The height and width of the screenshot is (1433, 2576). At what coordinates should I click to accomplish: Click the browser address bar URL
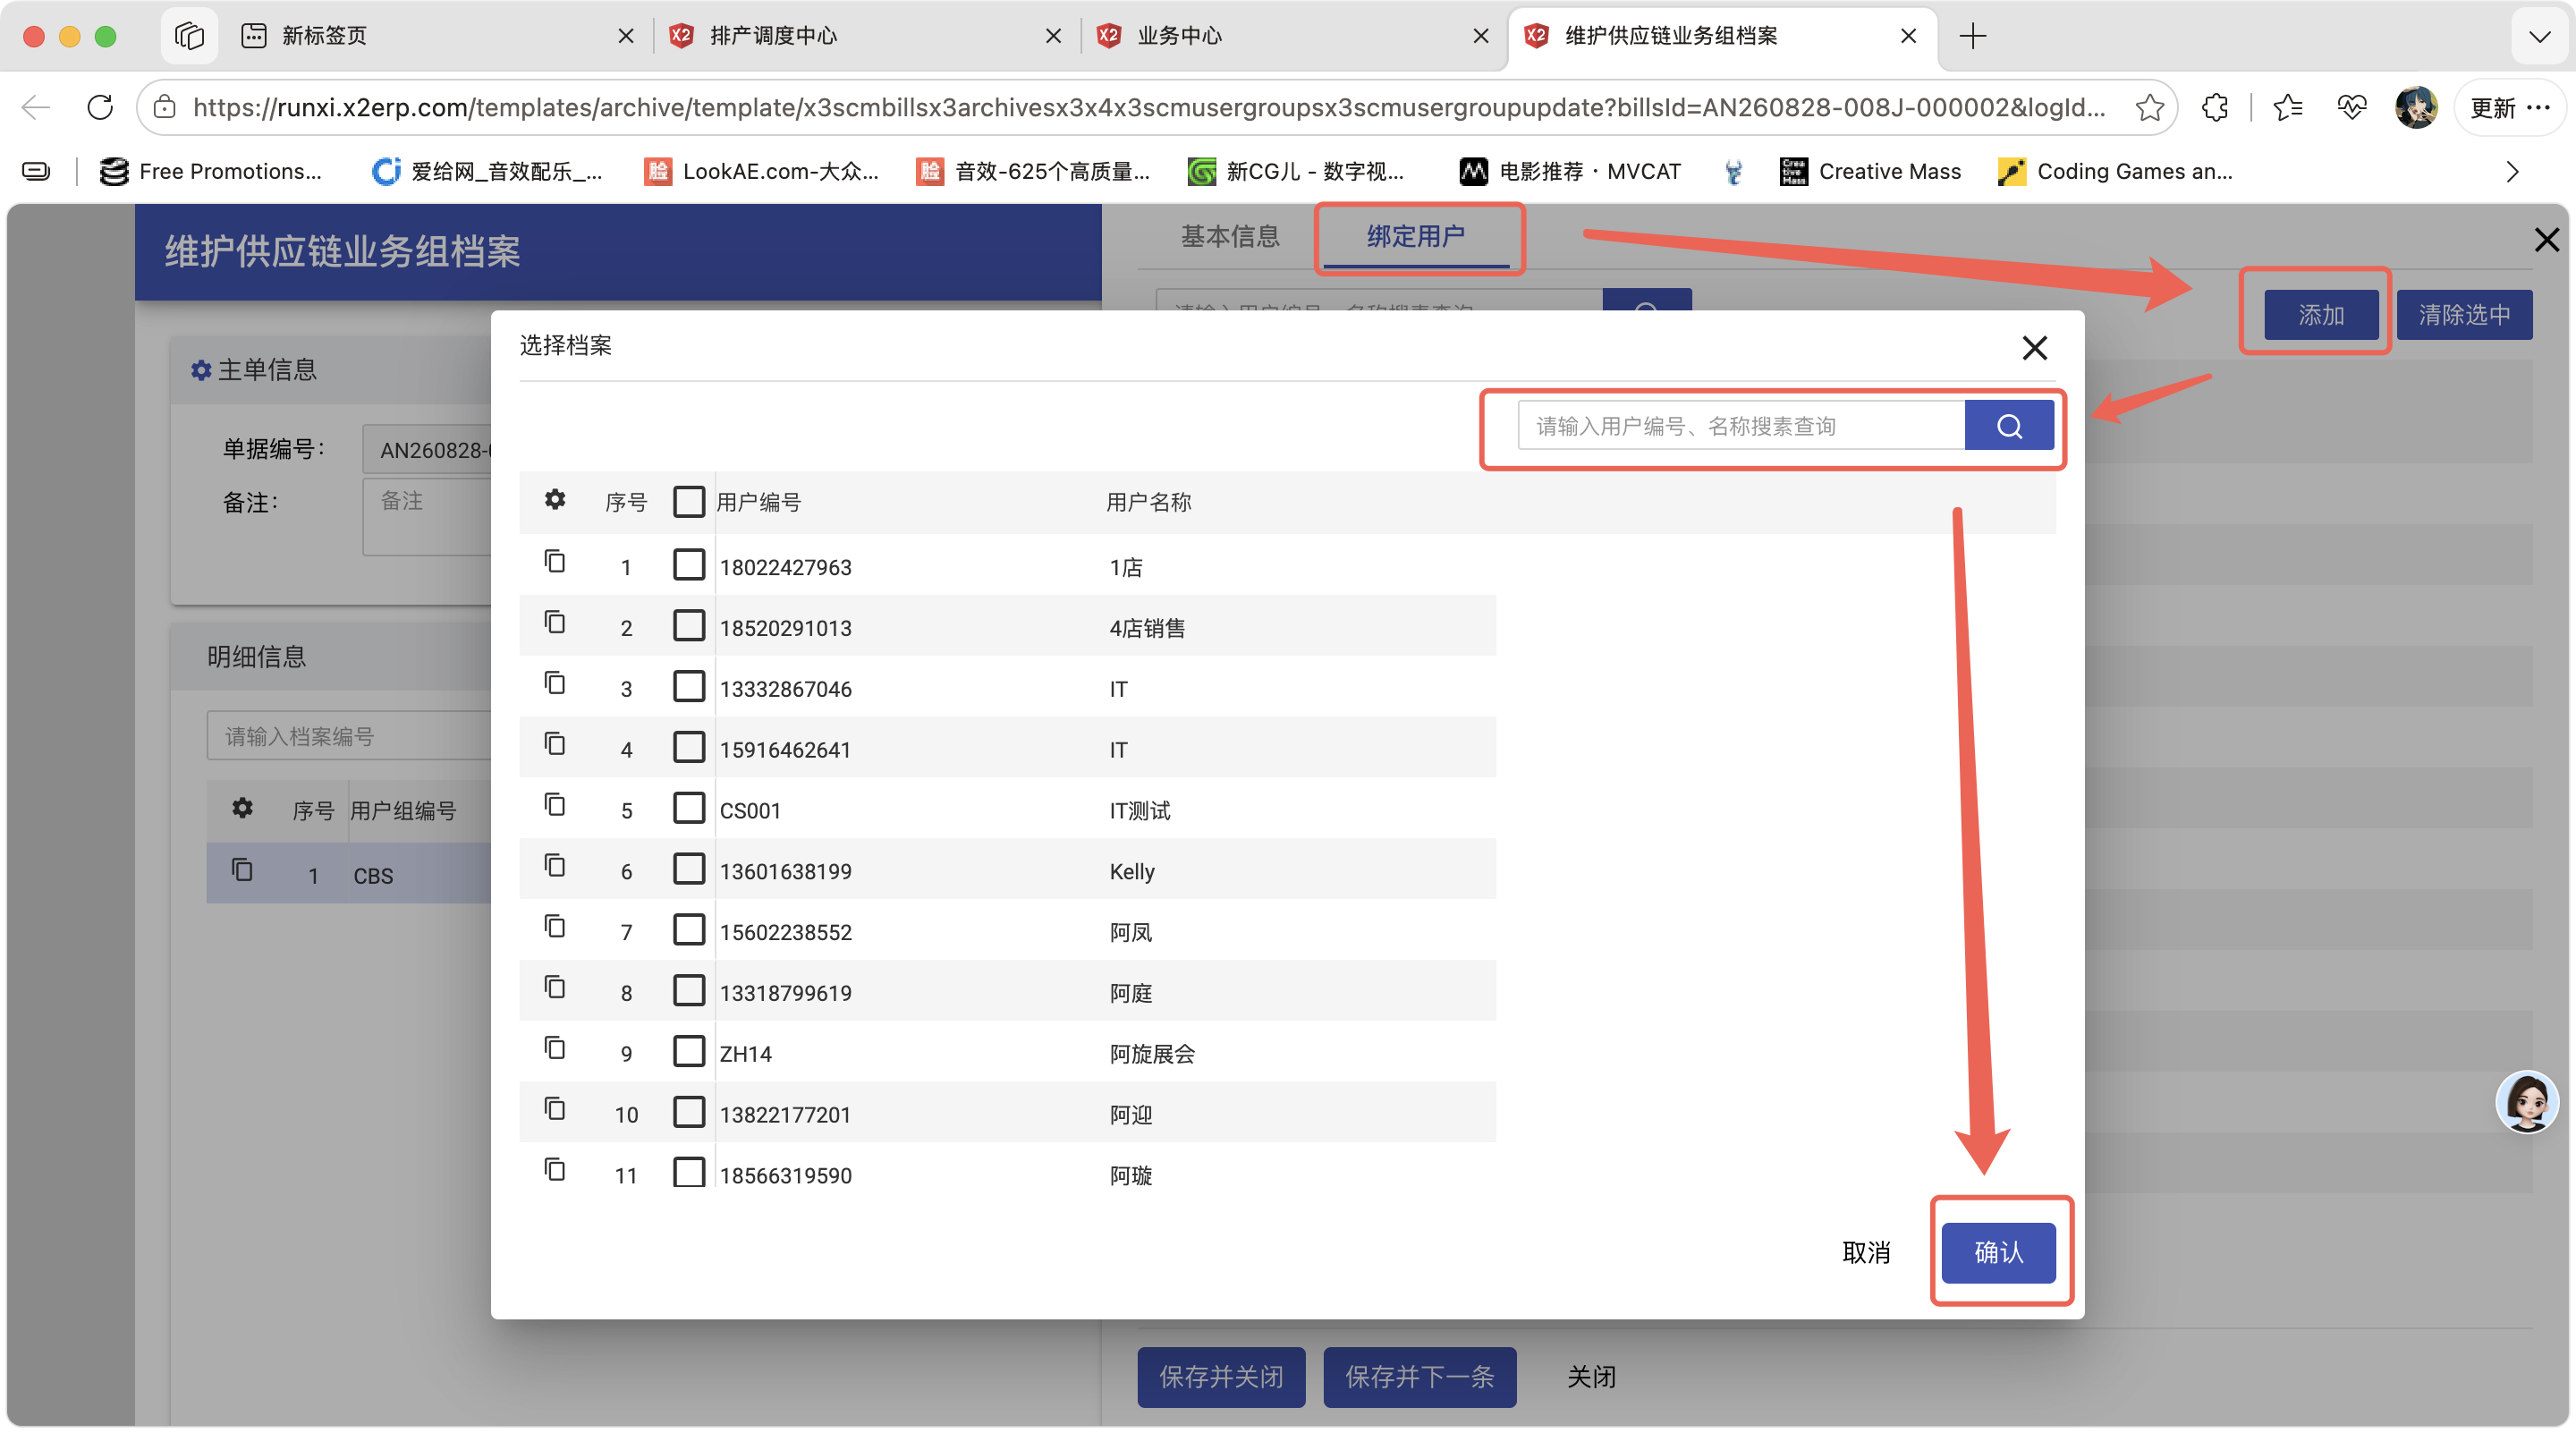(x=1148, y=107)
